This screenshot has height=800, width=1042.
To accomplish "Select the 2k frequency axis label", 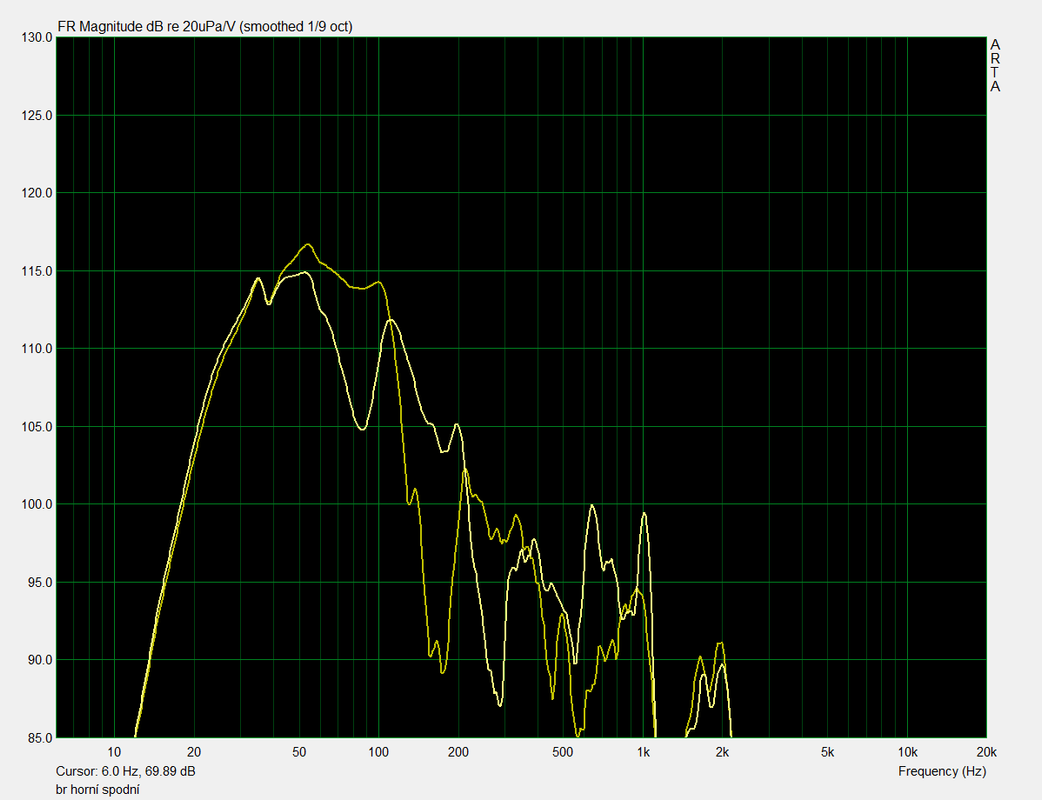I will point(722,752).
